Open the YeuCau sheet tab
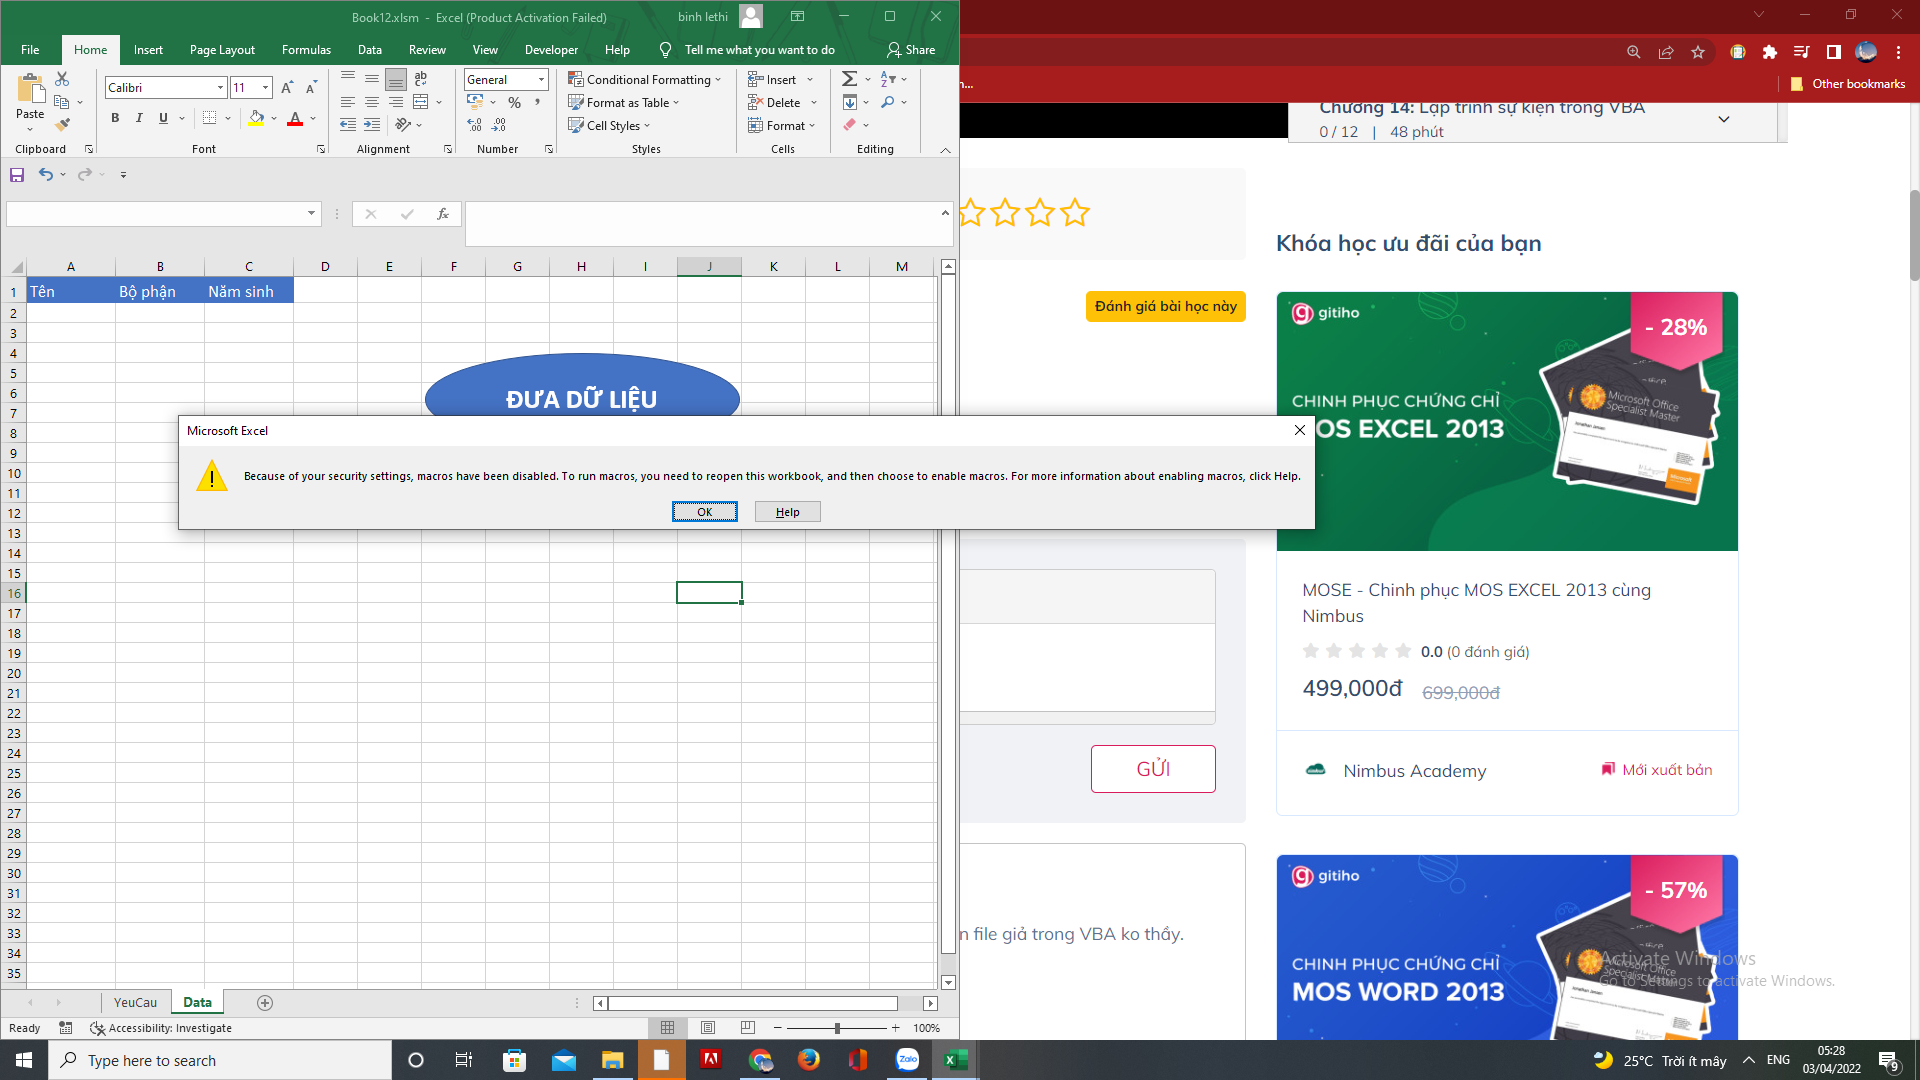Image resolution: width=1920 pixels, height=1080 pixels. pyautogui.click(x=135, y=1003)
